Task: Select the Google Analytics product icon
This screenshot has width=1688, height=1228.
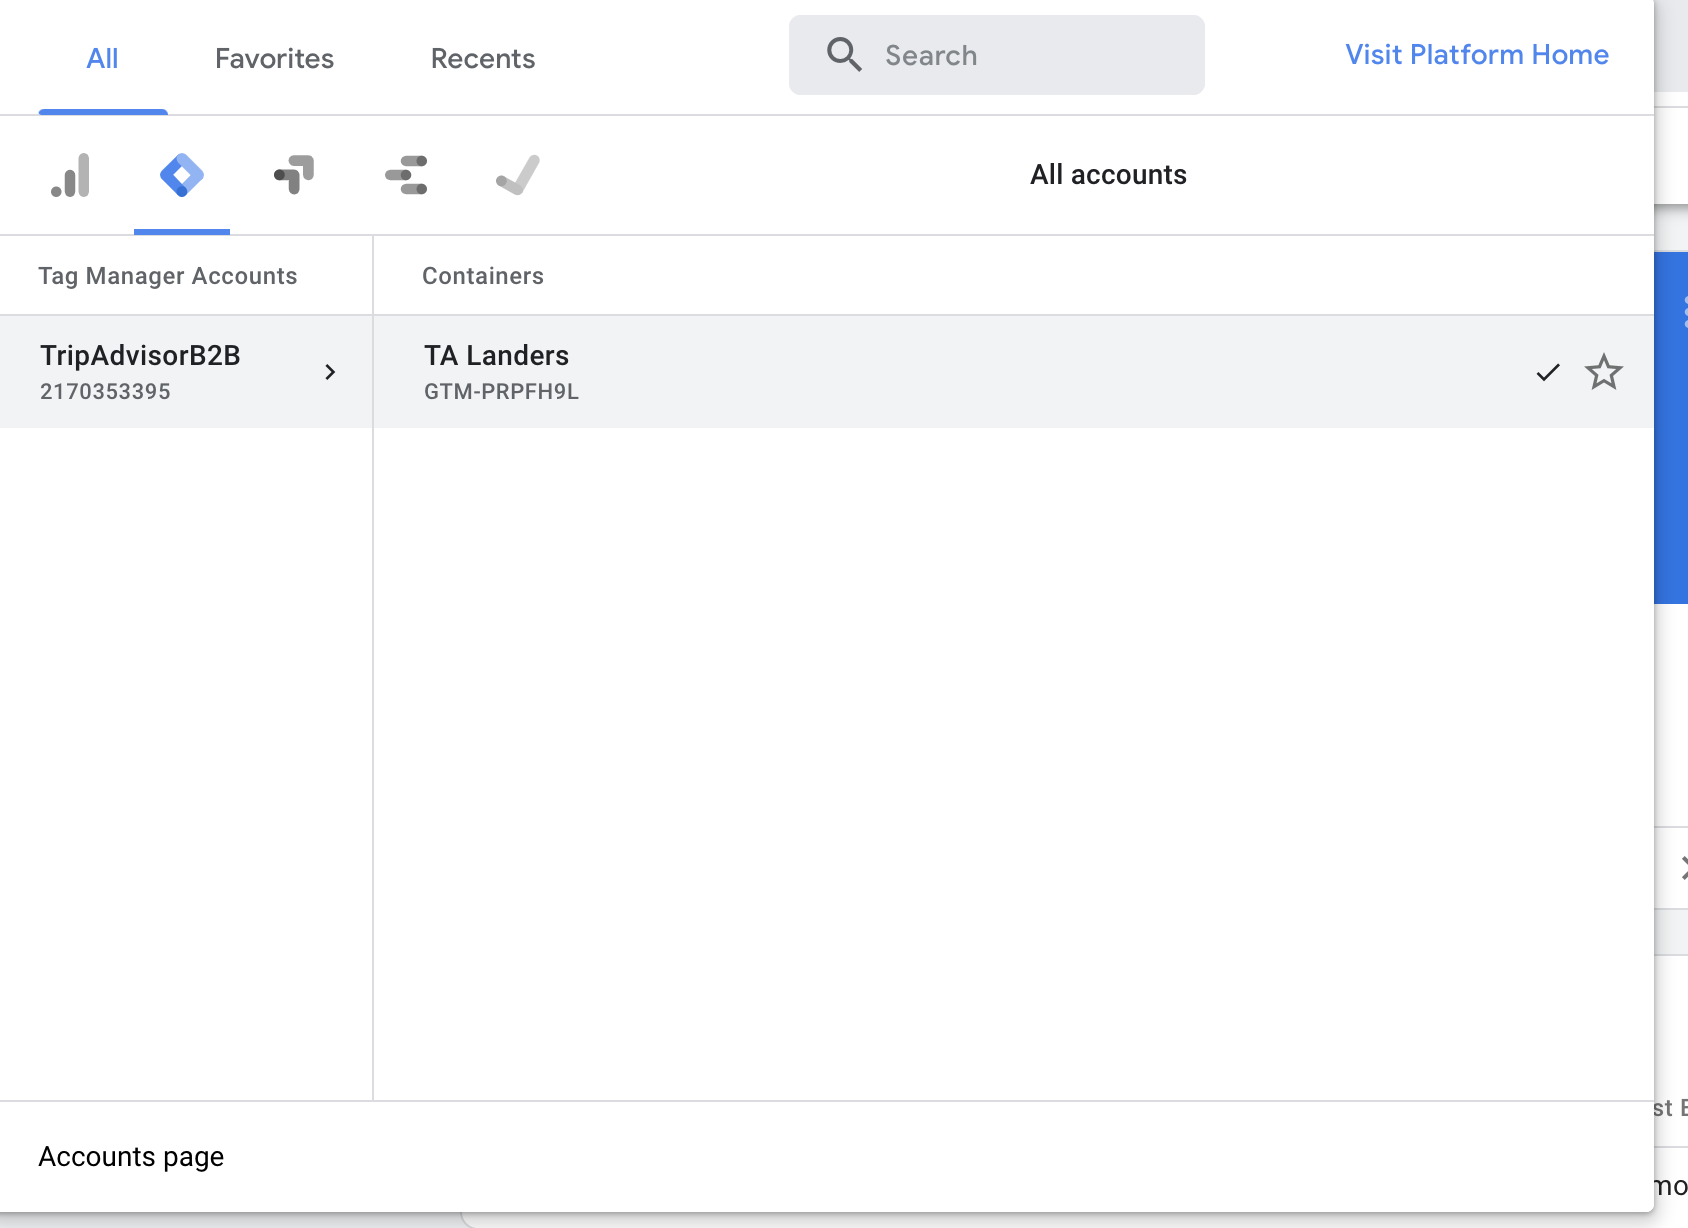Action: 71,175
